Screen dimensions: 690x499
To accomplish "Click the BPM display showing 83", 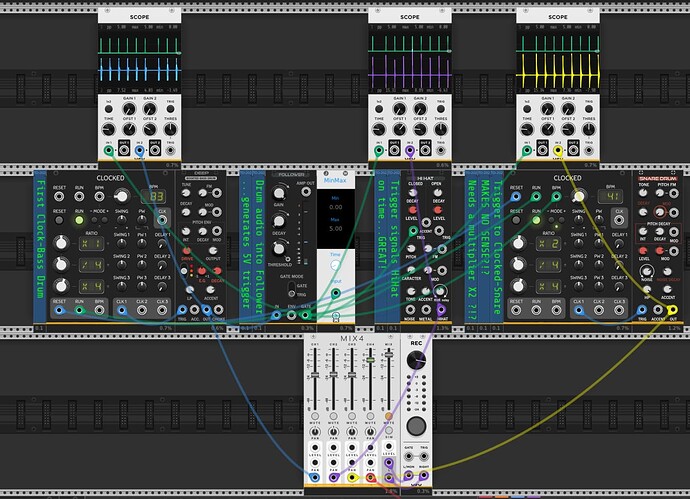I will [156, 196].
